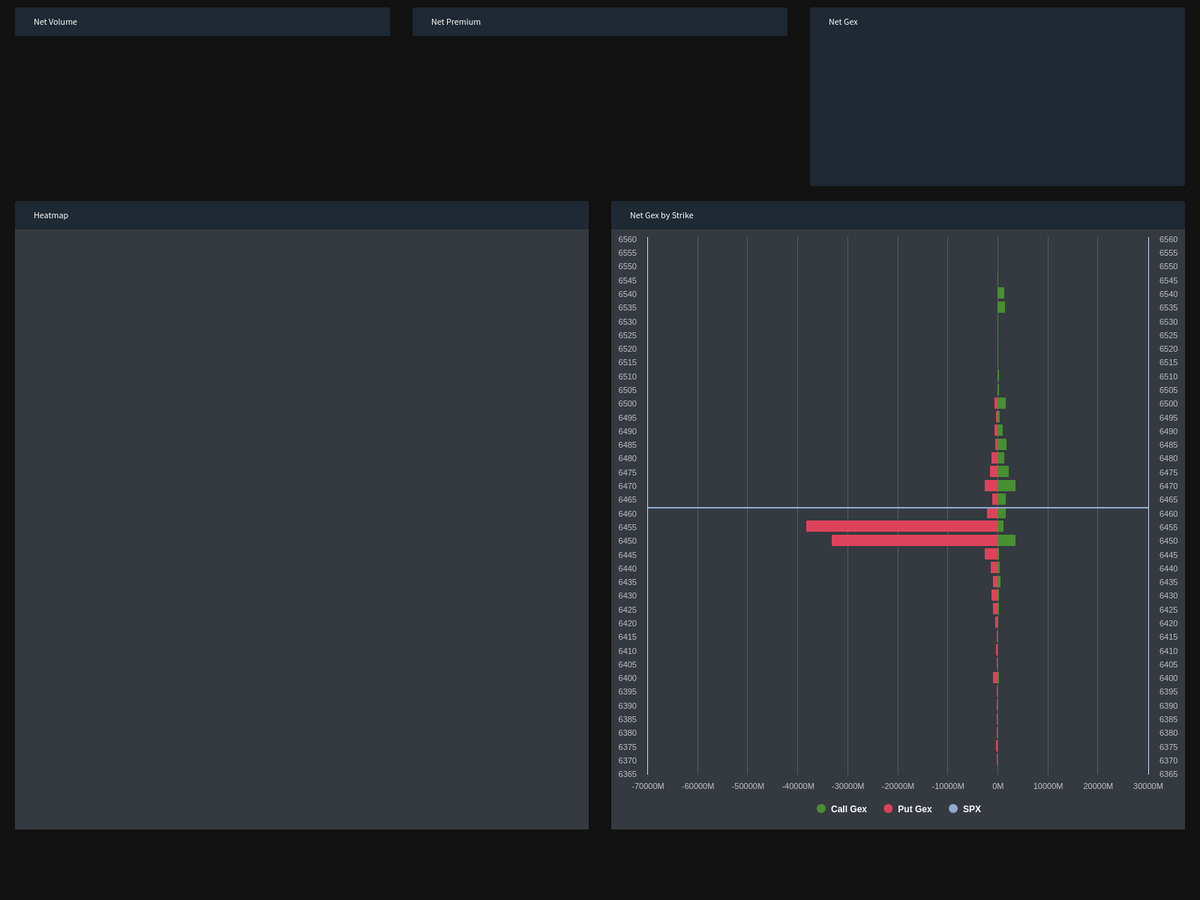Viewport: 1200px width, 900px height.
Task: Click the 6455 strike label on left axis
Action: [627, 527]
